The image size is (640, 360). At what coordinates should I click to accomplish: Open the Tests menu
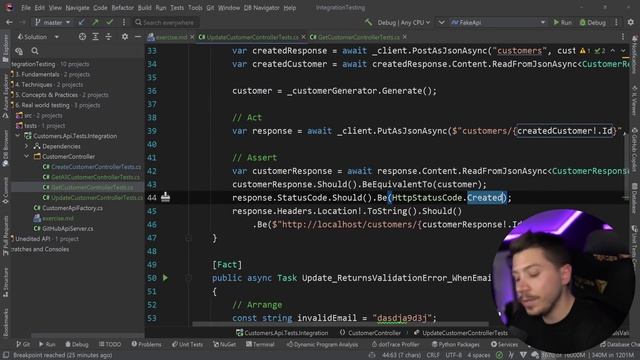click(x=177, y=8)
